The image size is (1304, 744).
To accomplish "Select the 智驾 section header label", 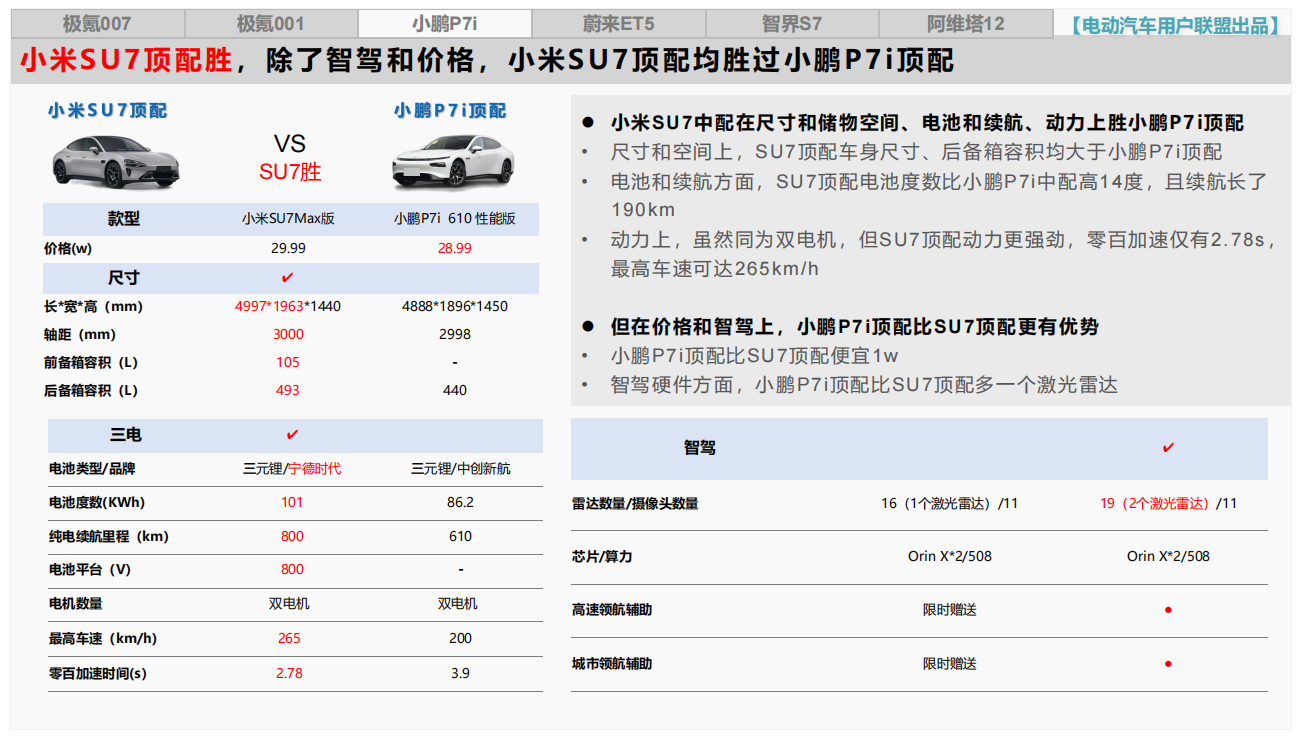I will click(700, 448).
